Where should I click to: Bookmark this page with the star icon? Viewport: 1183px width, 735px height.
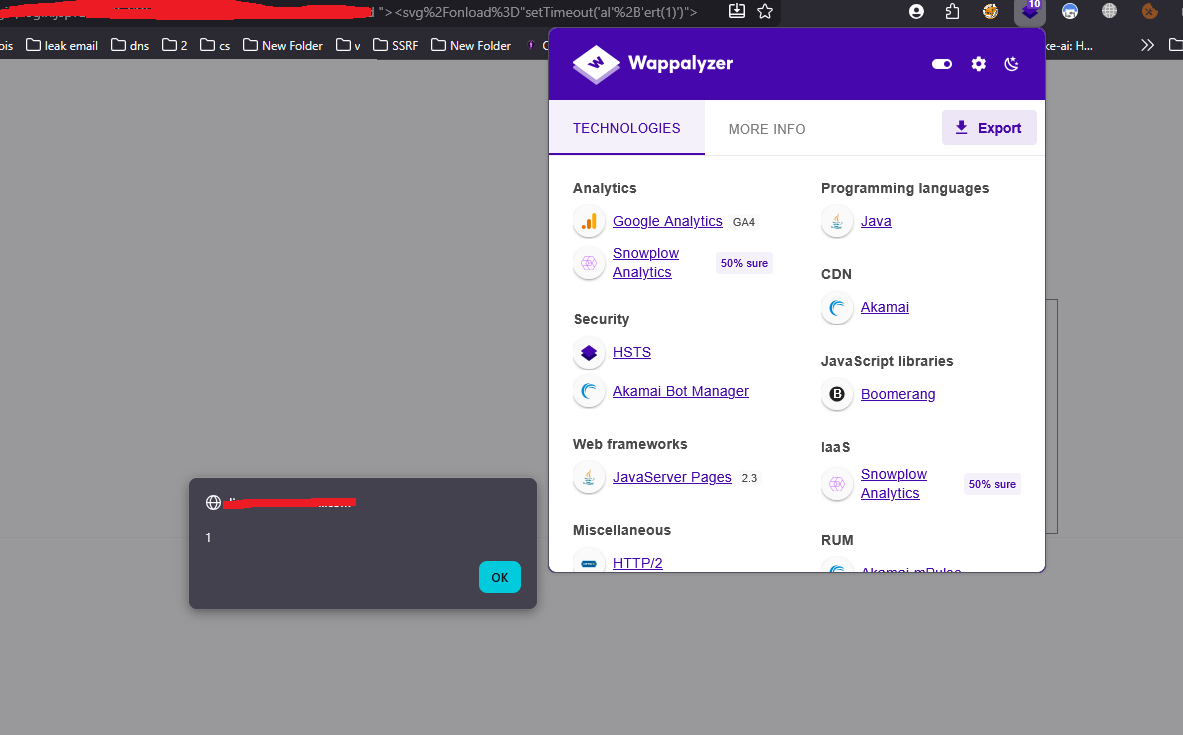(765, 11)
